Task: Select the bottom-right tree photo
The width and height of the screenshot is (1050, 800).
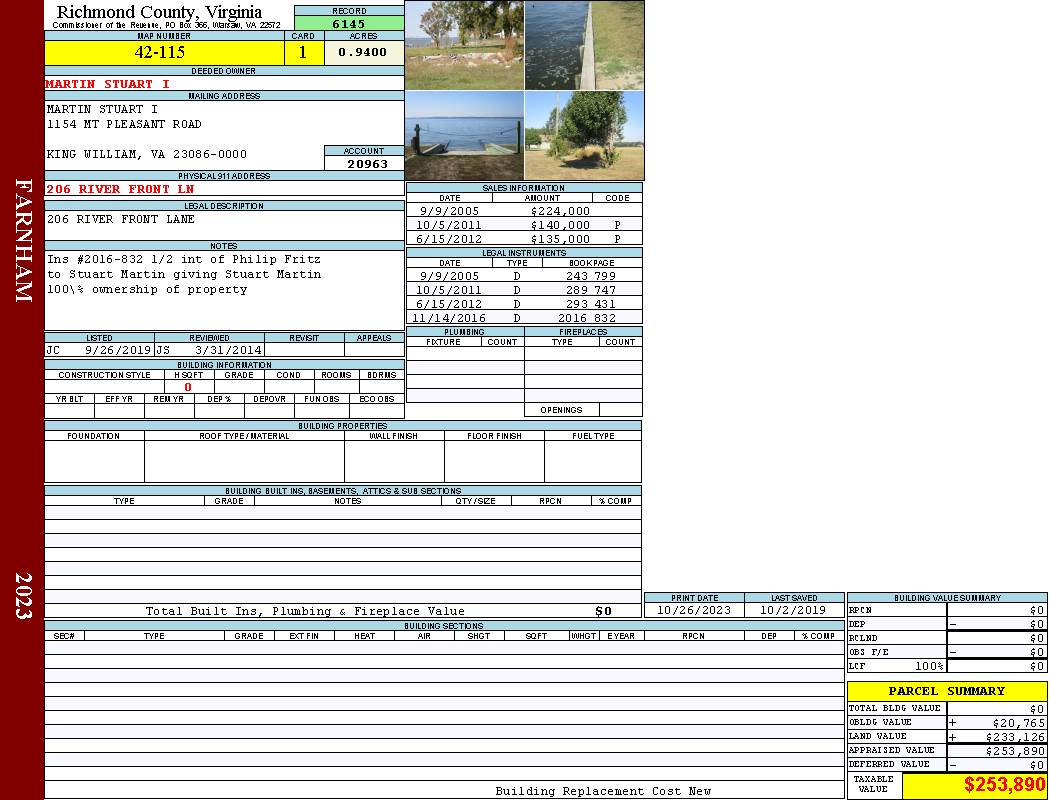Action: pos(584,135)
